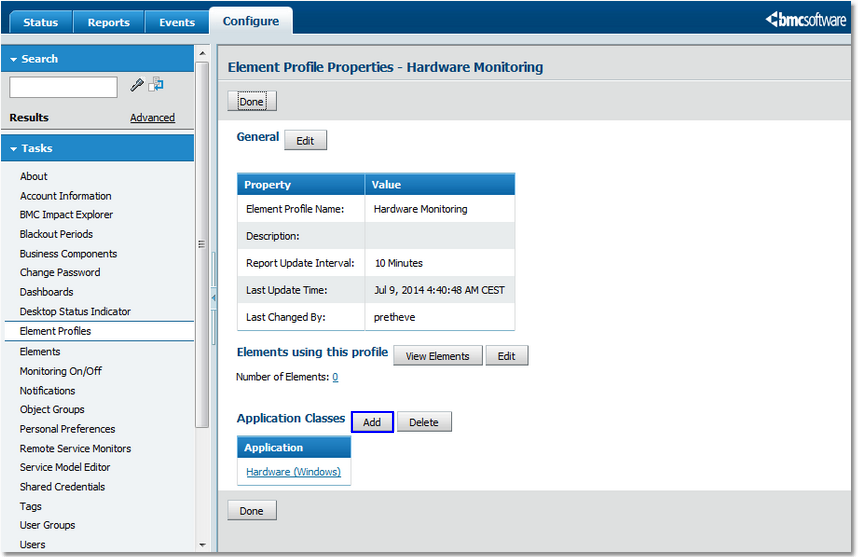The image size is (858, 559).
Task: Open the About task
Action: pyautogui.click(x=33, y=176)
